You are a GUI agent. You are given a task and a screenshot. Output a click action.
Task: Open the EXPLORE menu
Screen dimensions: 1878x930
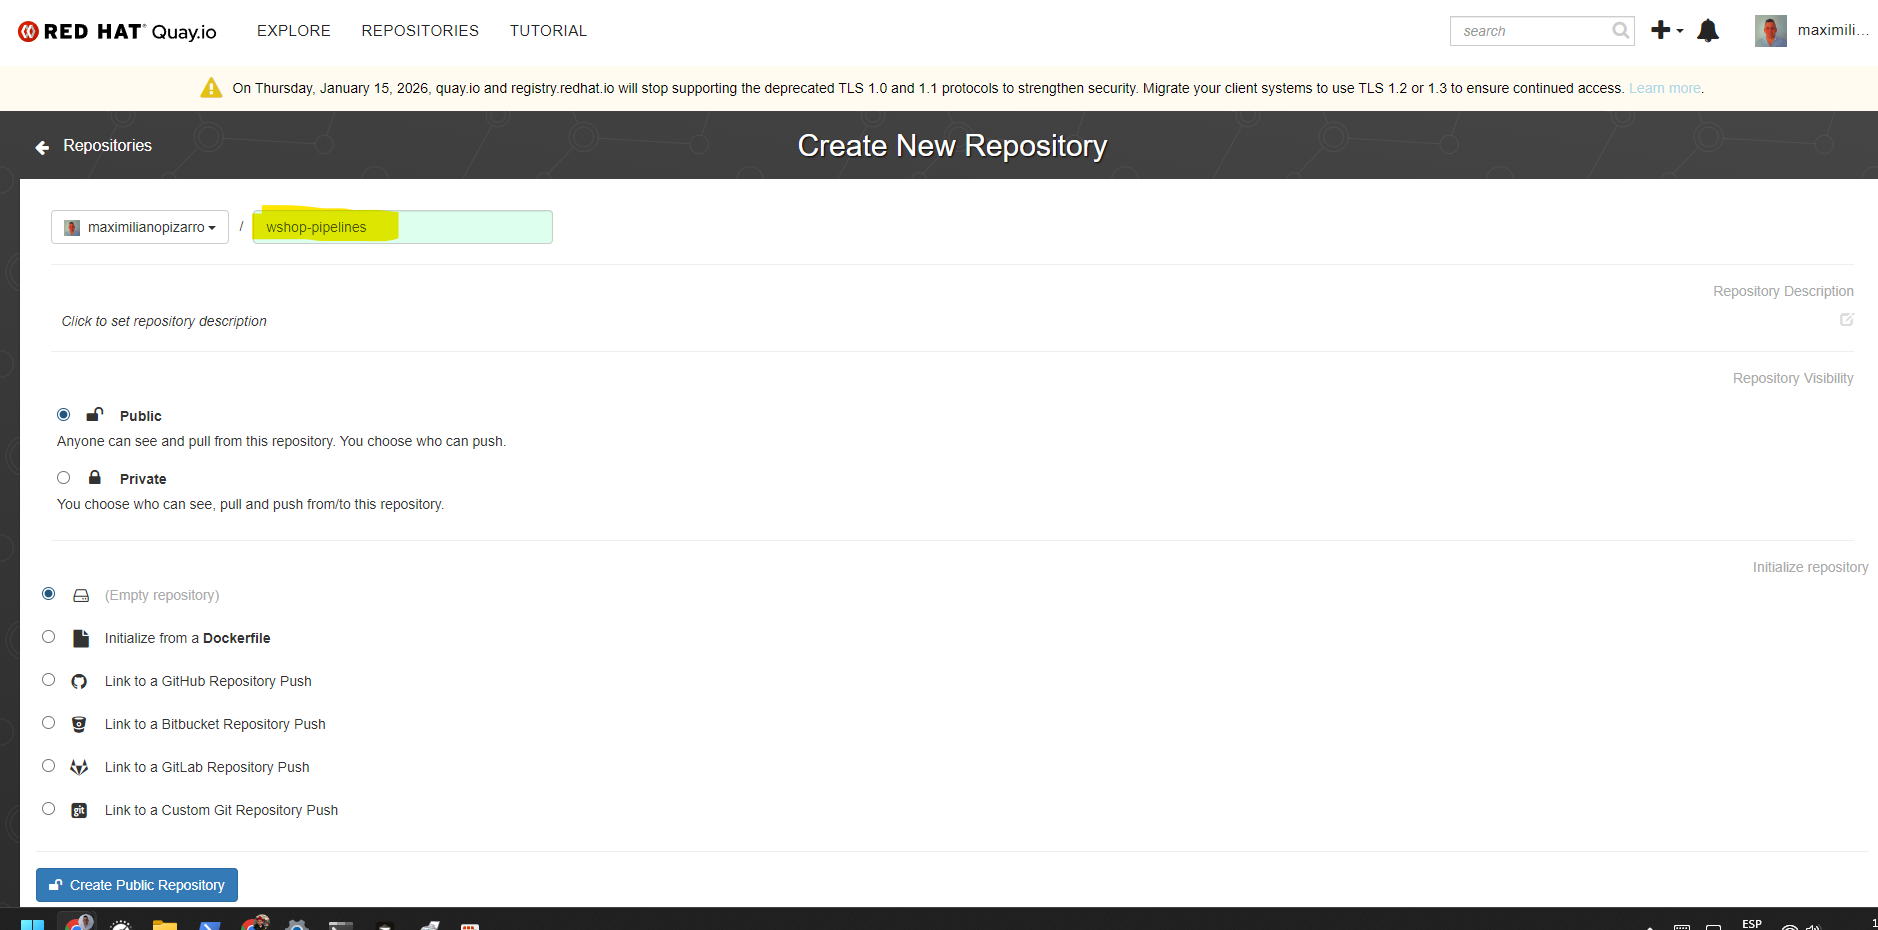293,30
